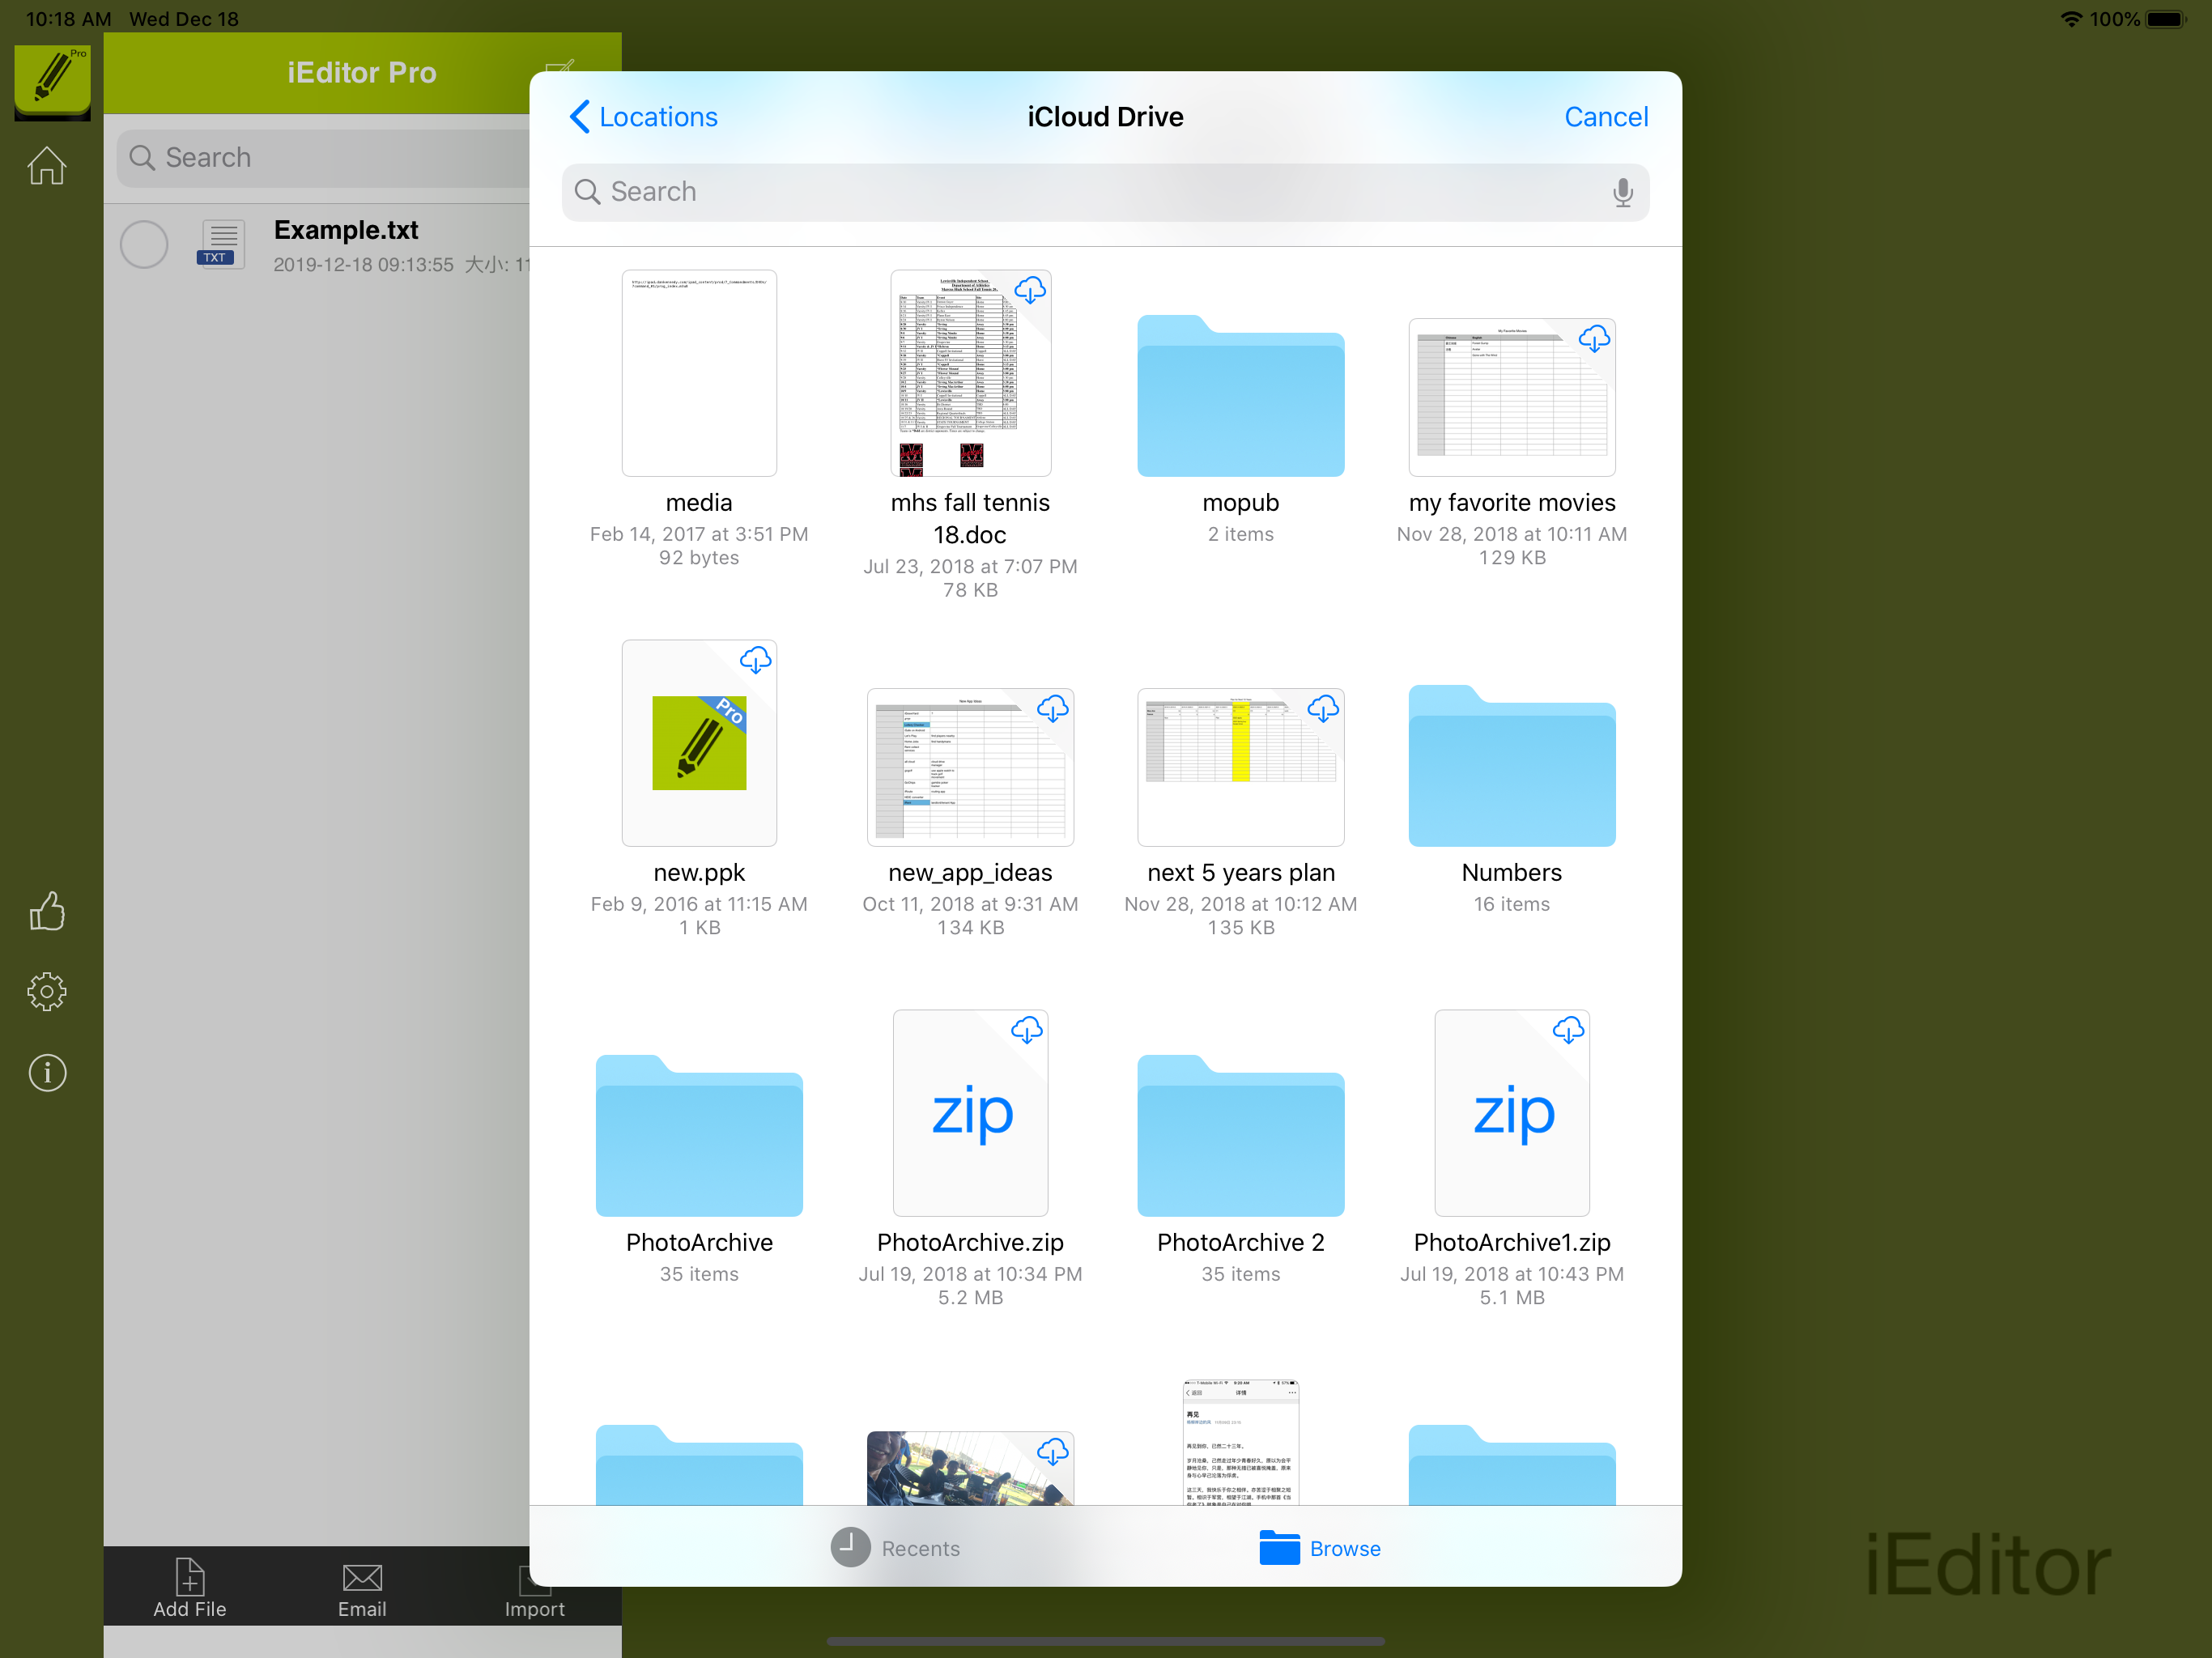Open the info icon in sidebar

tap(47, 1073)
